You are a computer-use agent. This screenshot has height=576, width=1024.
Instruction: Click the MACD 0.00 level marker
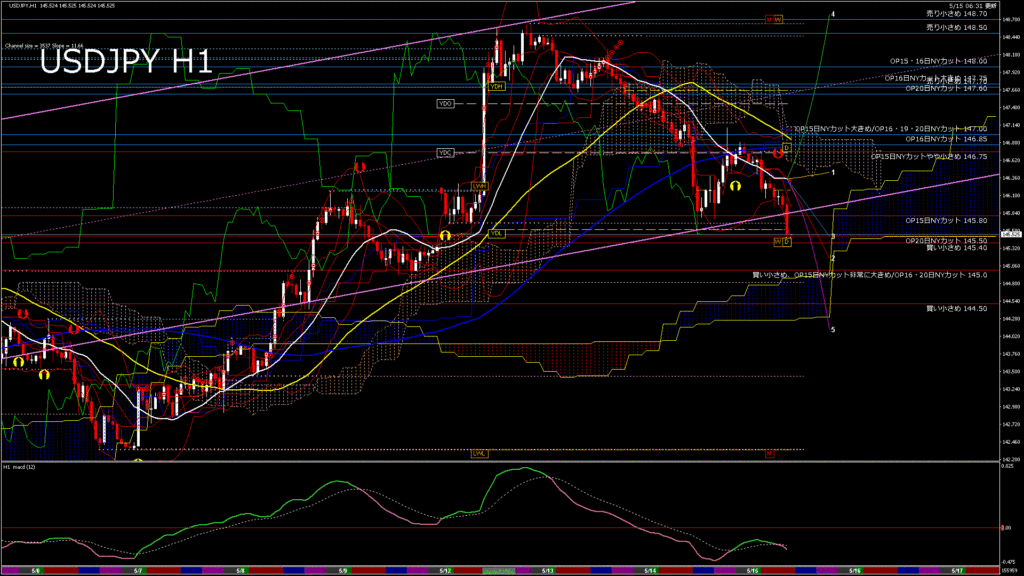(x=1006, y=528)
